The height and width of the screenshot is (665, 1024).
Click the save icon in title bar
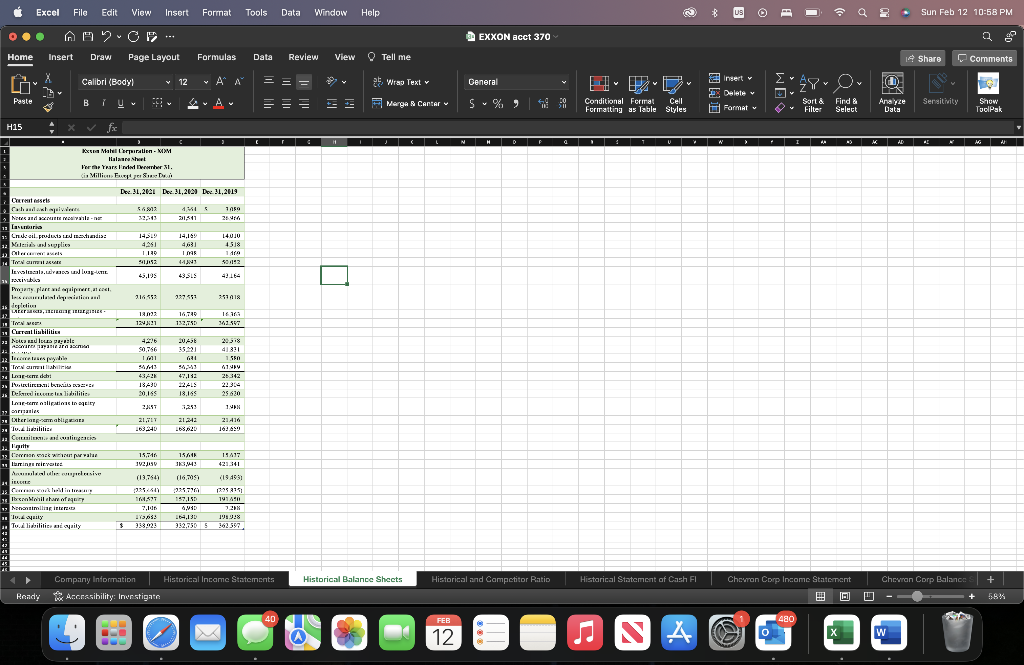point(87,37)
